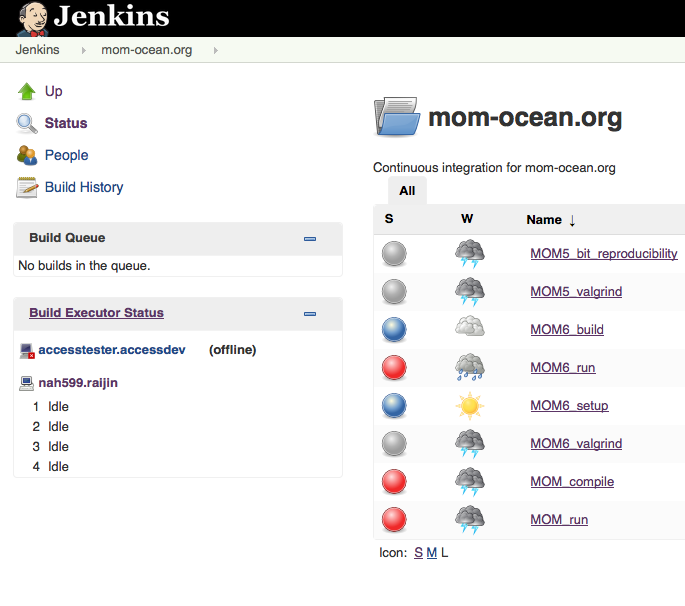
Task: Click blue status ball for MOM6_setup
Action: tap(394, 405)
